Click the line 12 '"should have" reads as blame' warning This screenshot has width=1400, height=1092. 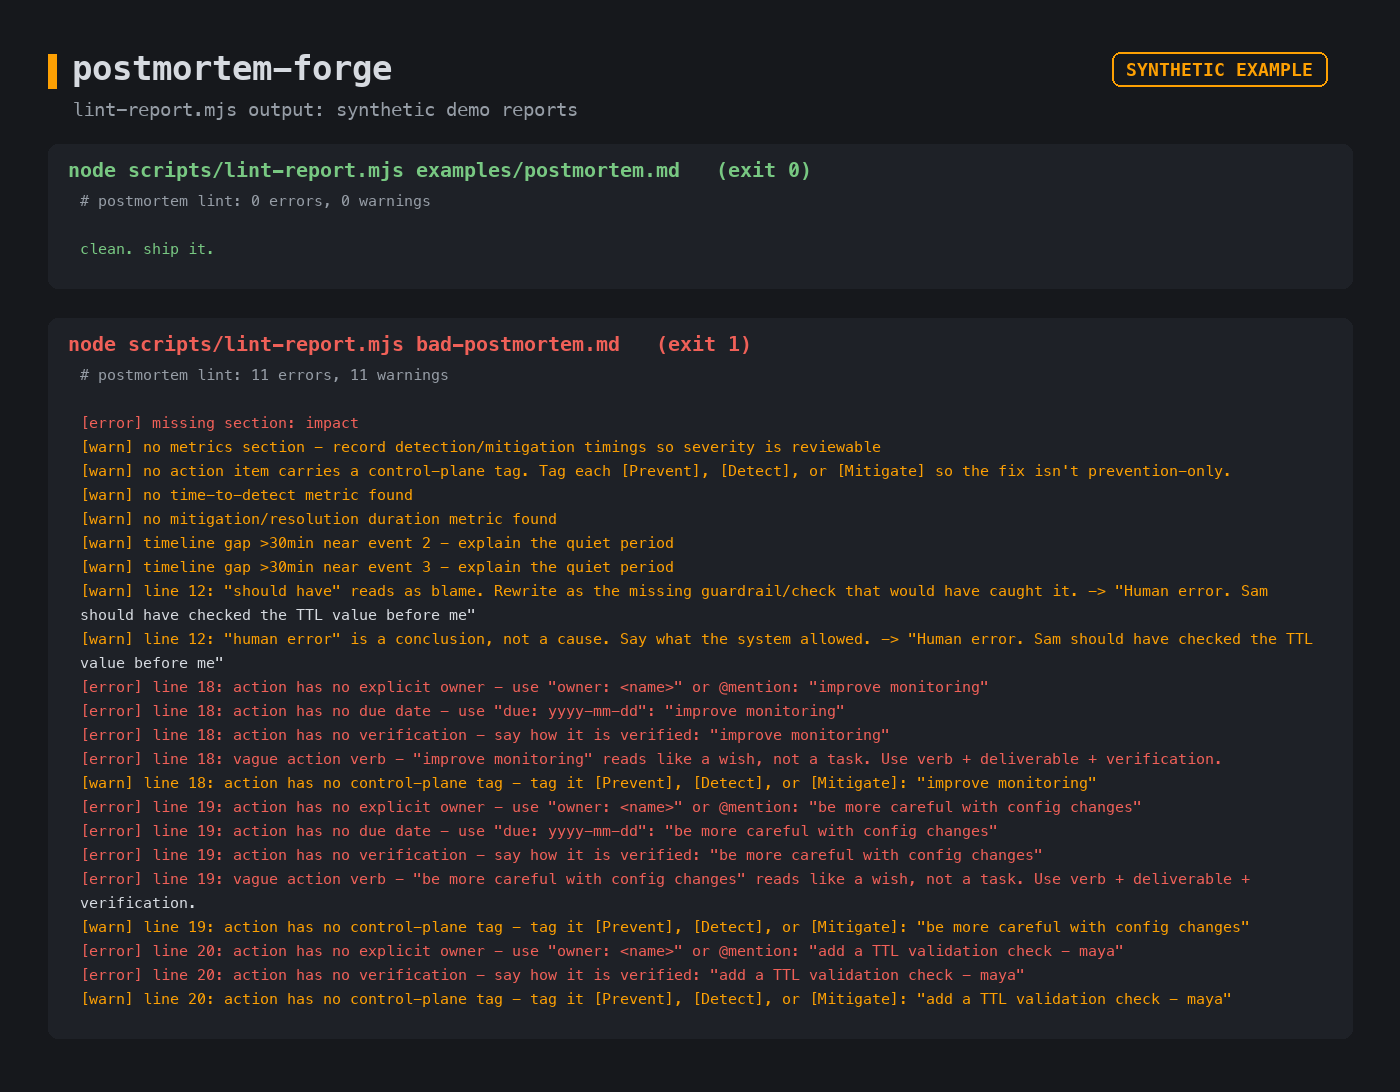[x=674, y=603]
